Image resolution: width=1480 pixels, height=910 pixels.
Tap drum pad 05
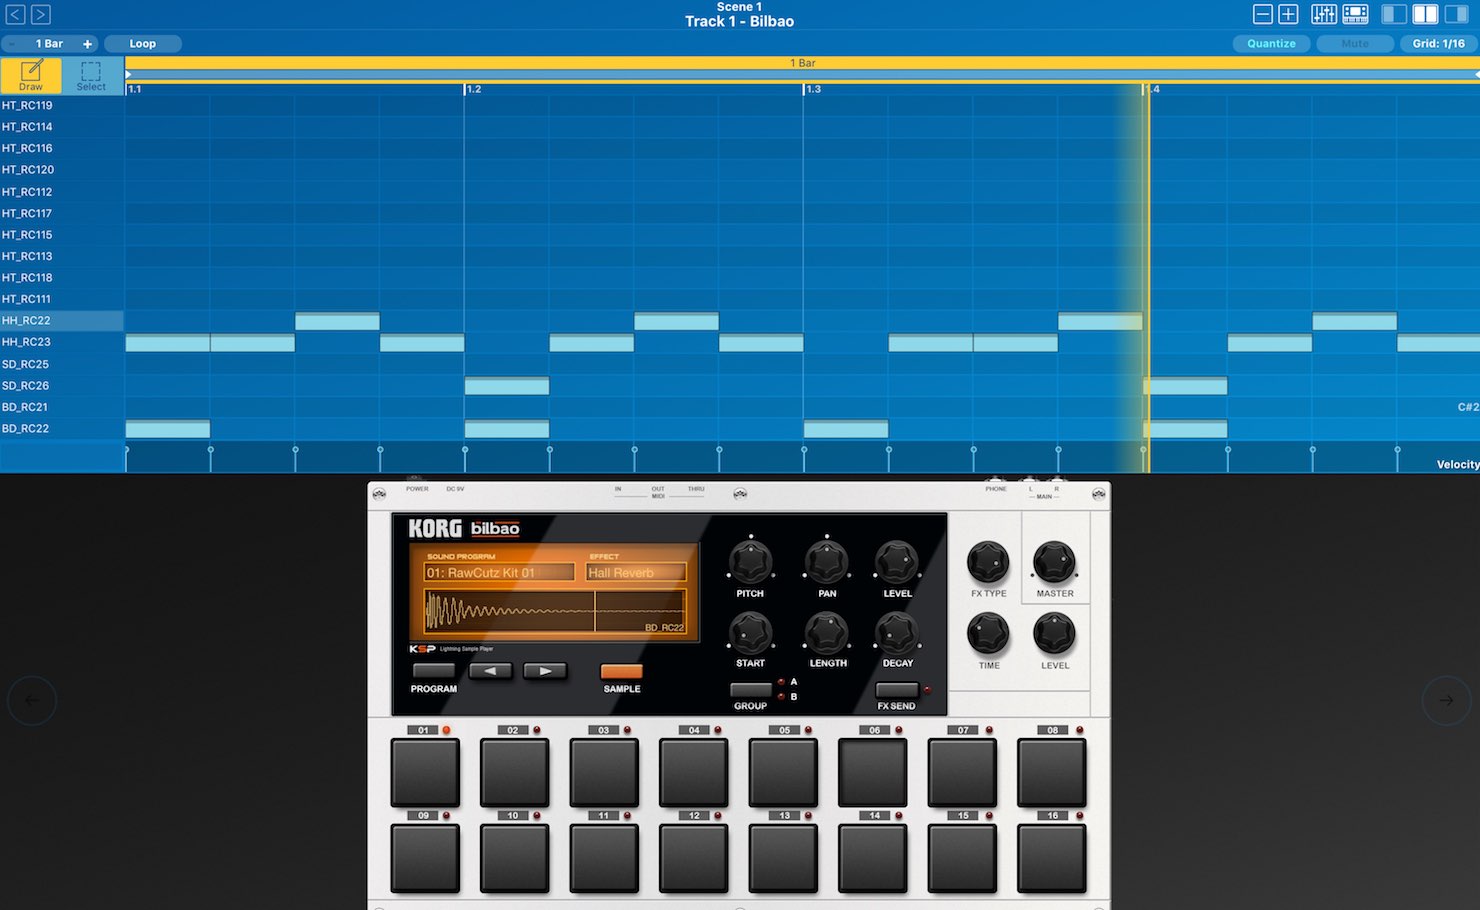[x=783, y=772]
